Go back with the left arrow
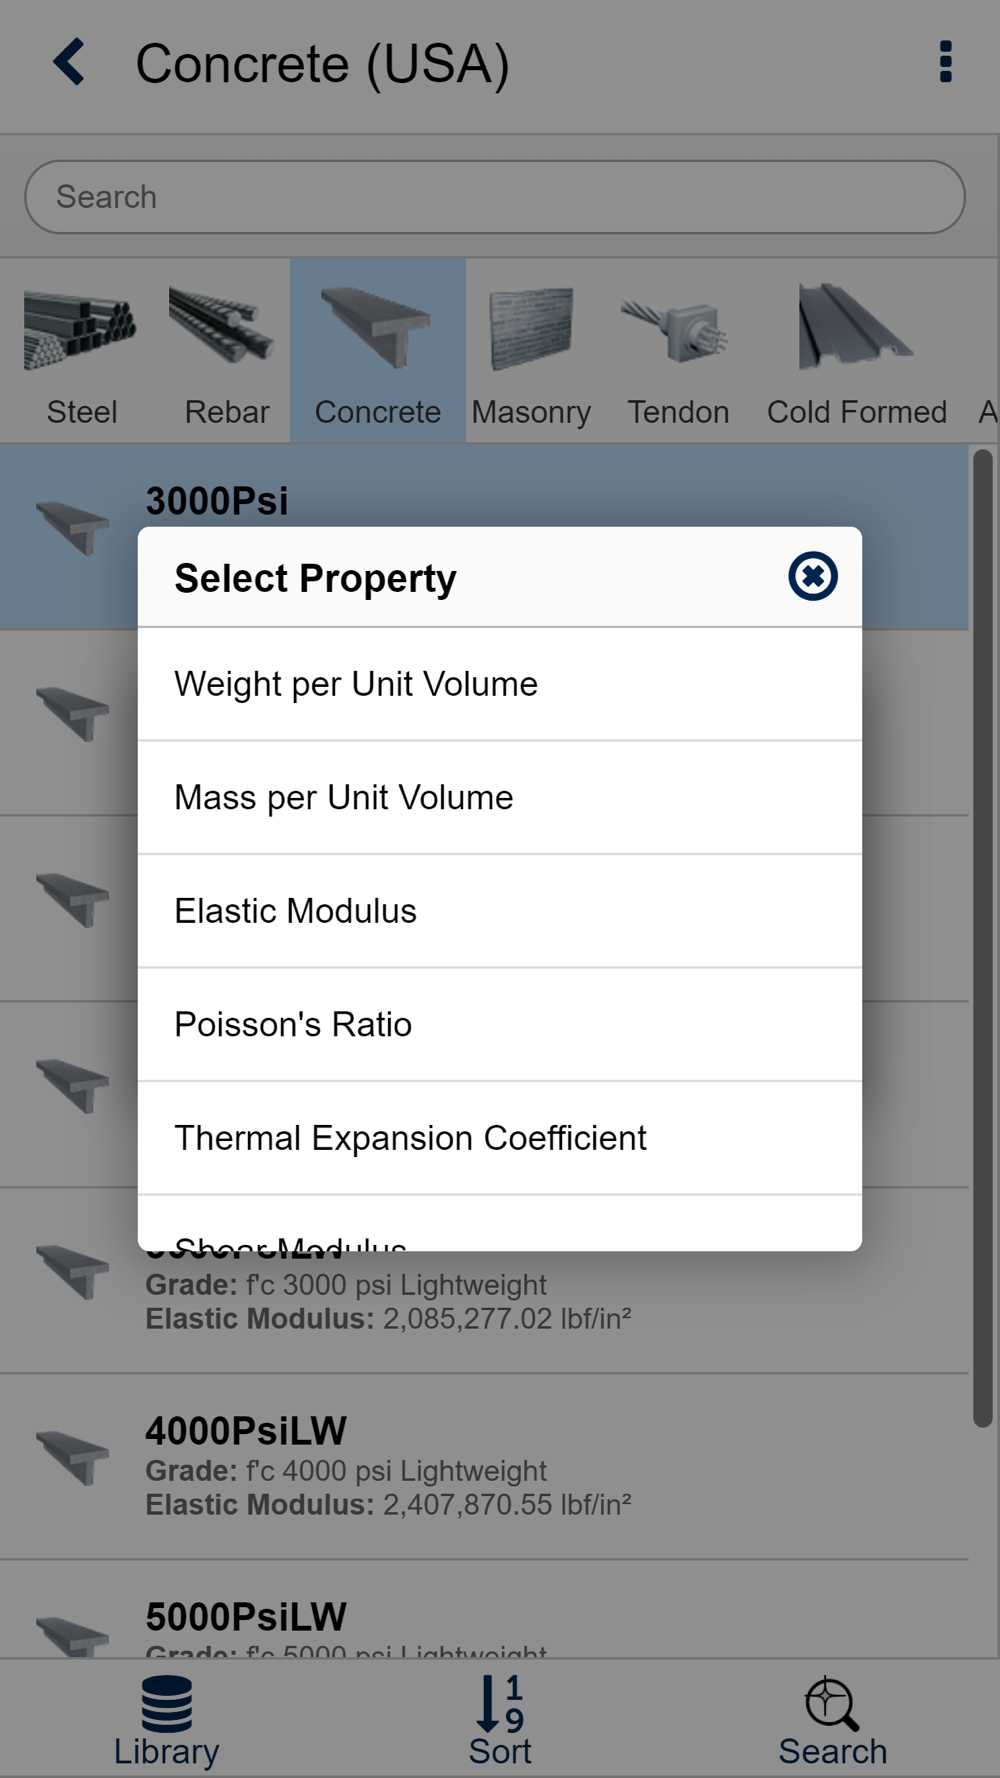 click(69, 62)
